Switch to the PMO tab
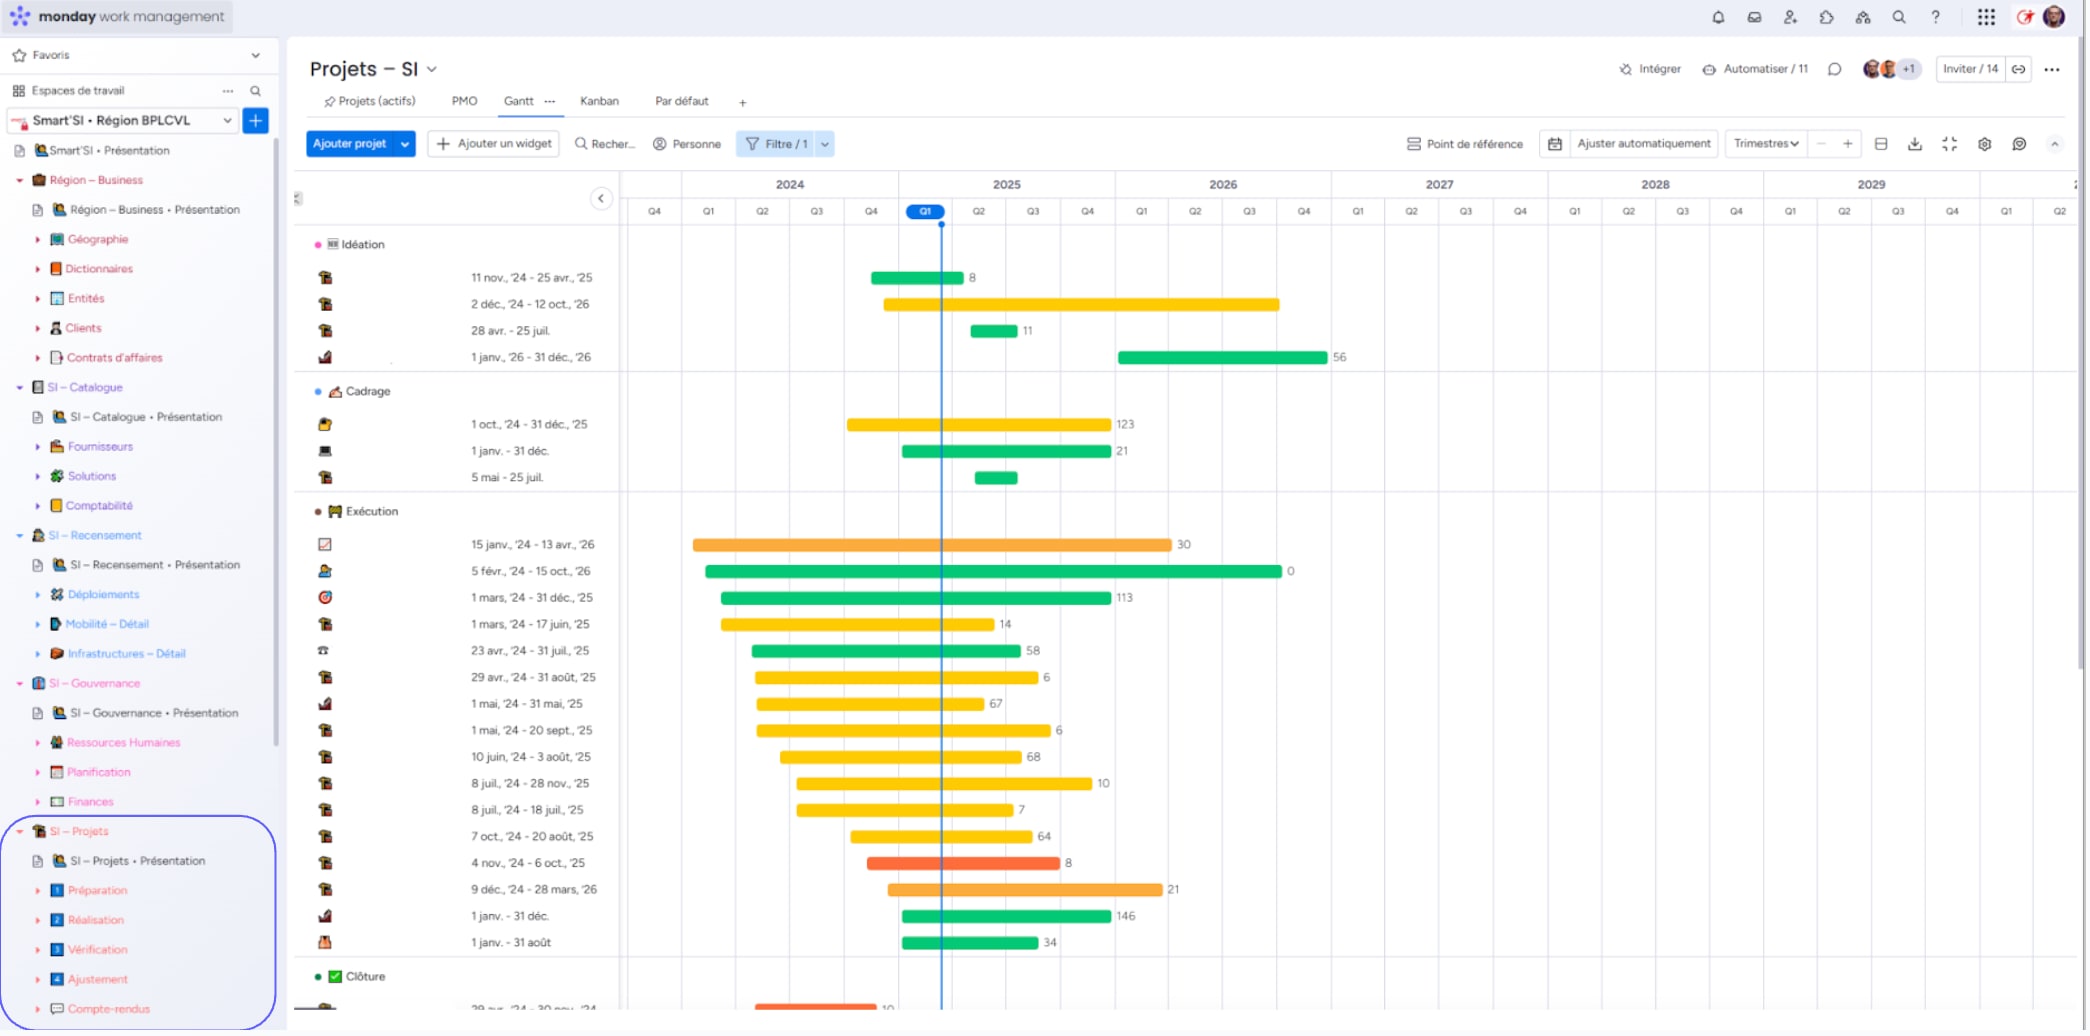Viewport: 2090px width, 1036px height. tap(464, 101)
